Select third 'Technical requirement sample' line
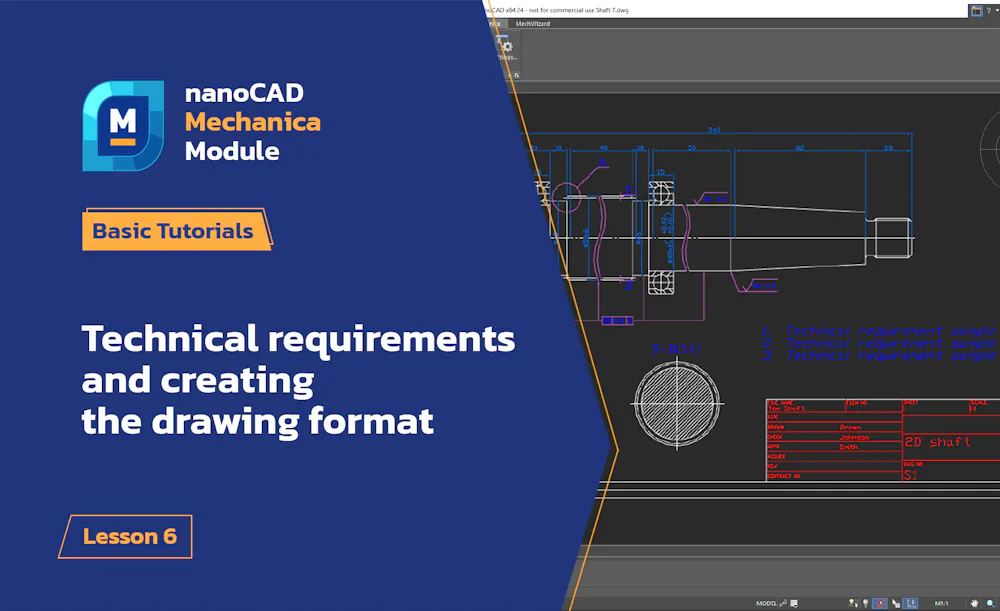This screenshot has width=1000, height=611. click(890, 355)
